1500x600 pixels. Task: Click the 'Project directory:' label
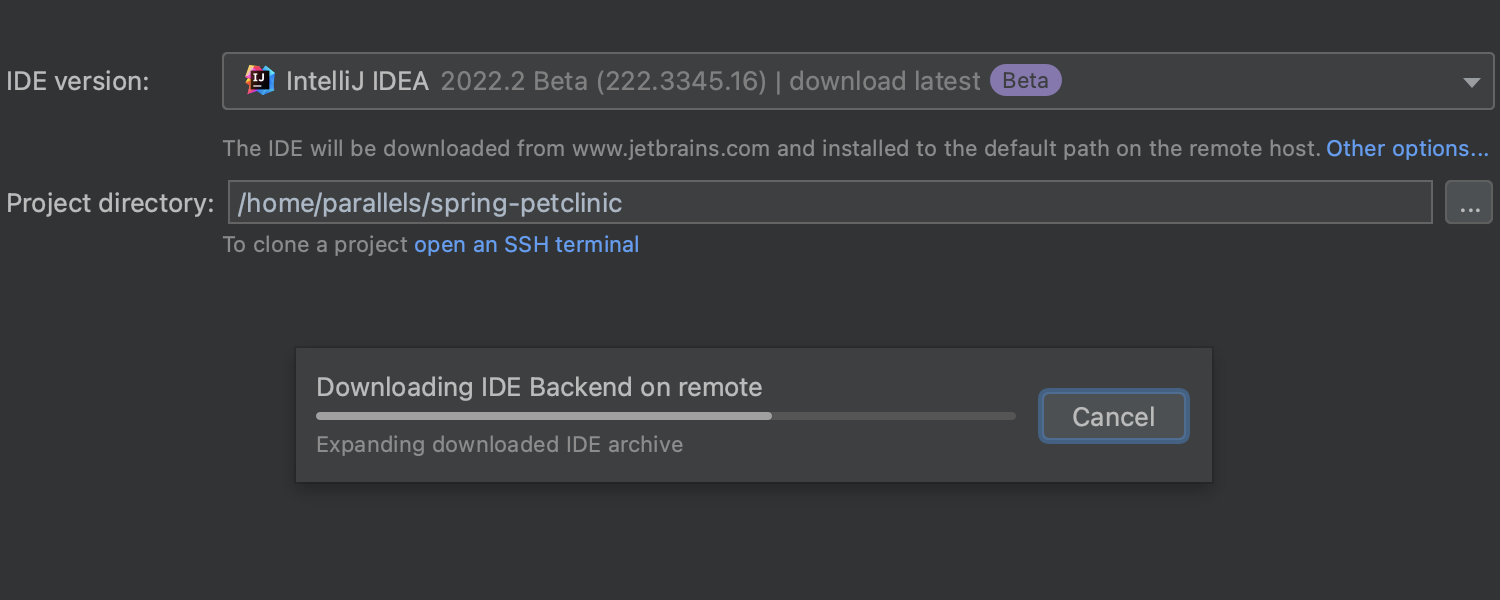click(110, 203)
